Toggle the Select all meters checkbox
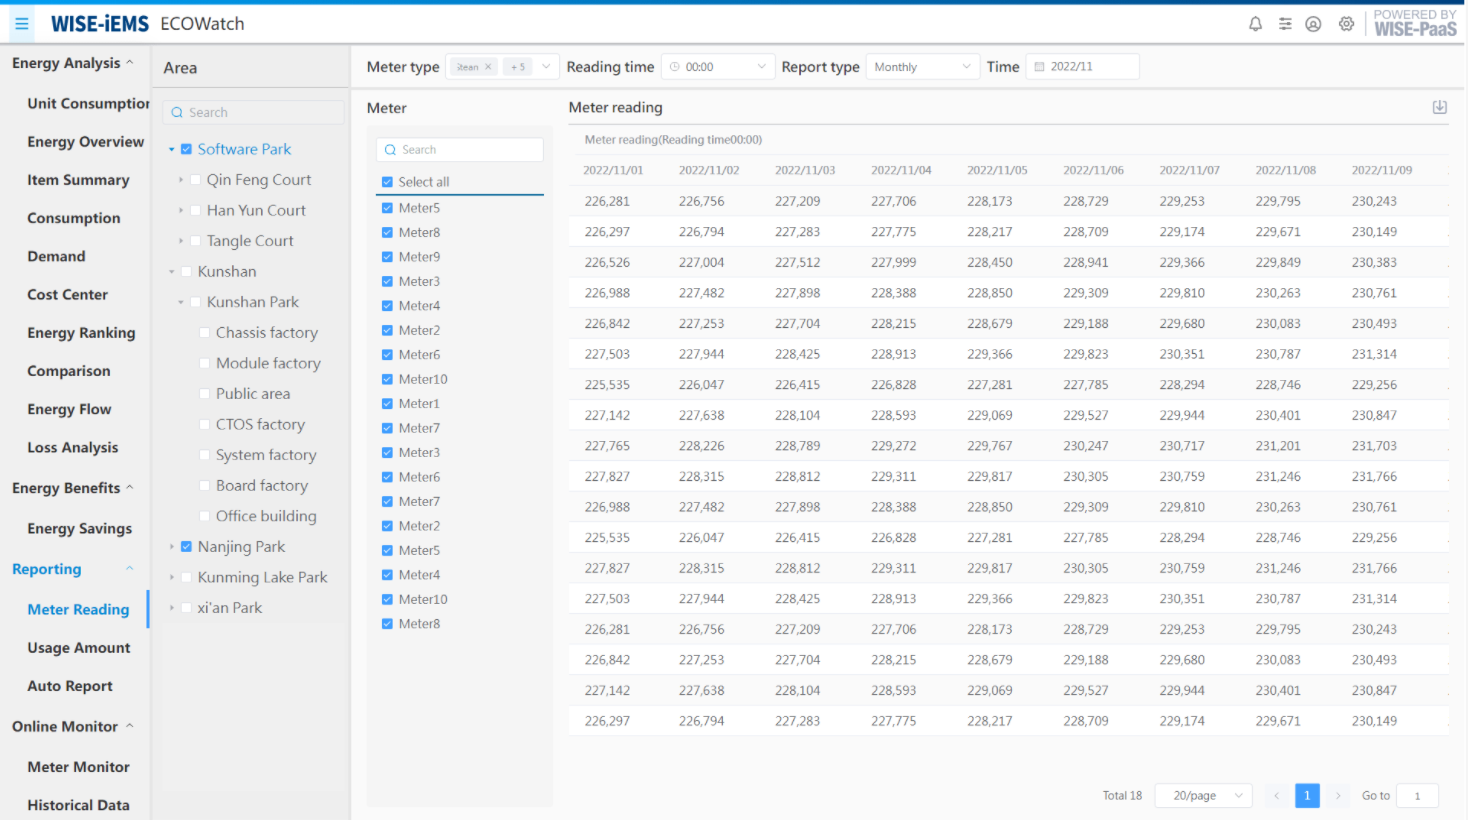The image size is (1468, 820). tap(387, 182)
